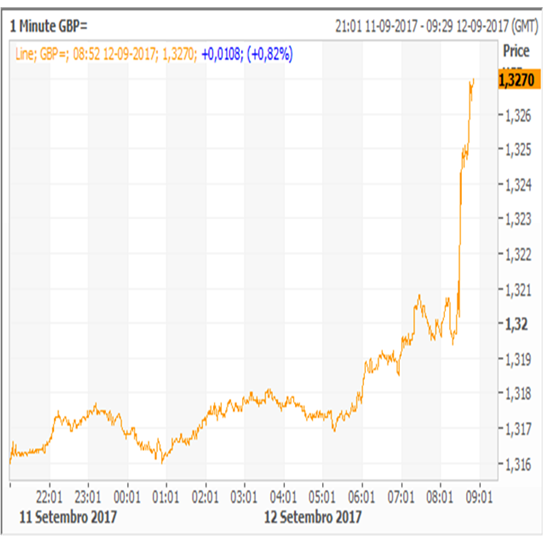This screenshot has width=544, height=544.
Task: Click the +0,0108 change value in blue
Action: pyautogui.click(x=221, y=54)
